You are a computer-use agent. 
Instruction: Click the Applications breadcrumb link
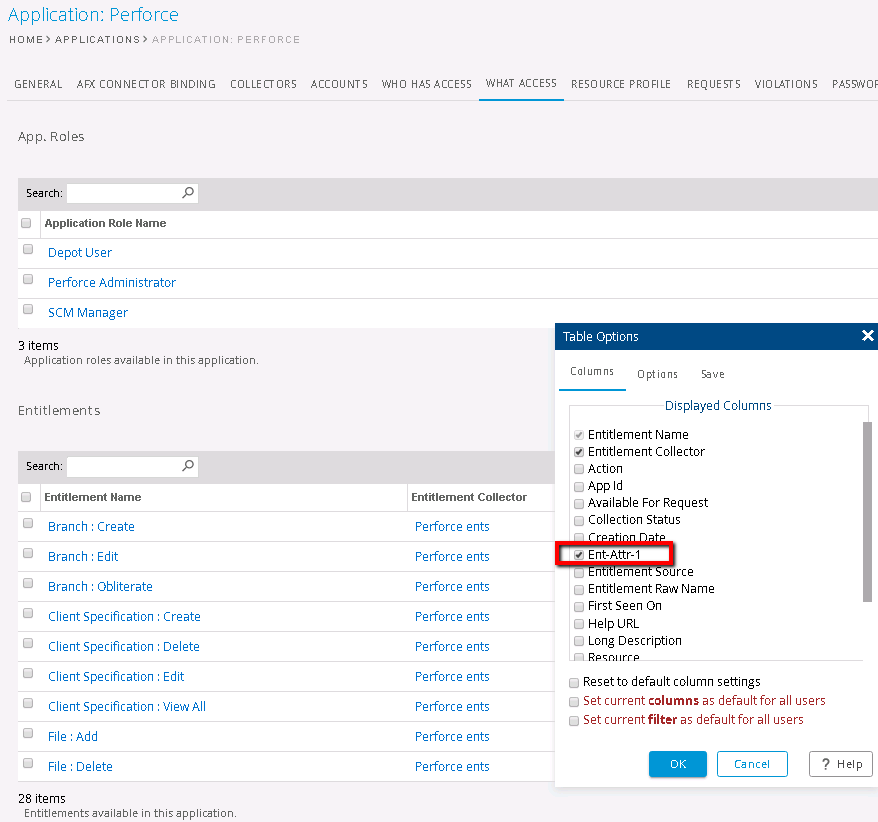(x=97, y=40)
